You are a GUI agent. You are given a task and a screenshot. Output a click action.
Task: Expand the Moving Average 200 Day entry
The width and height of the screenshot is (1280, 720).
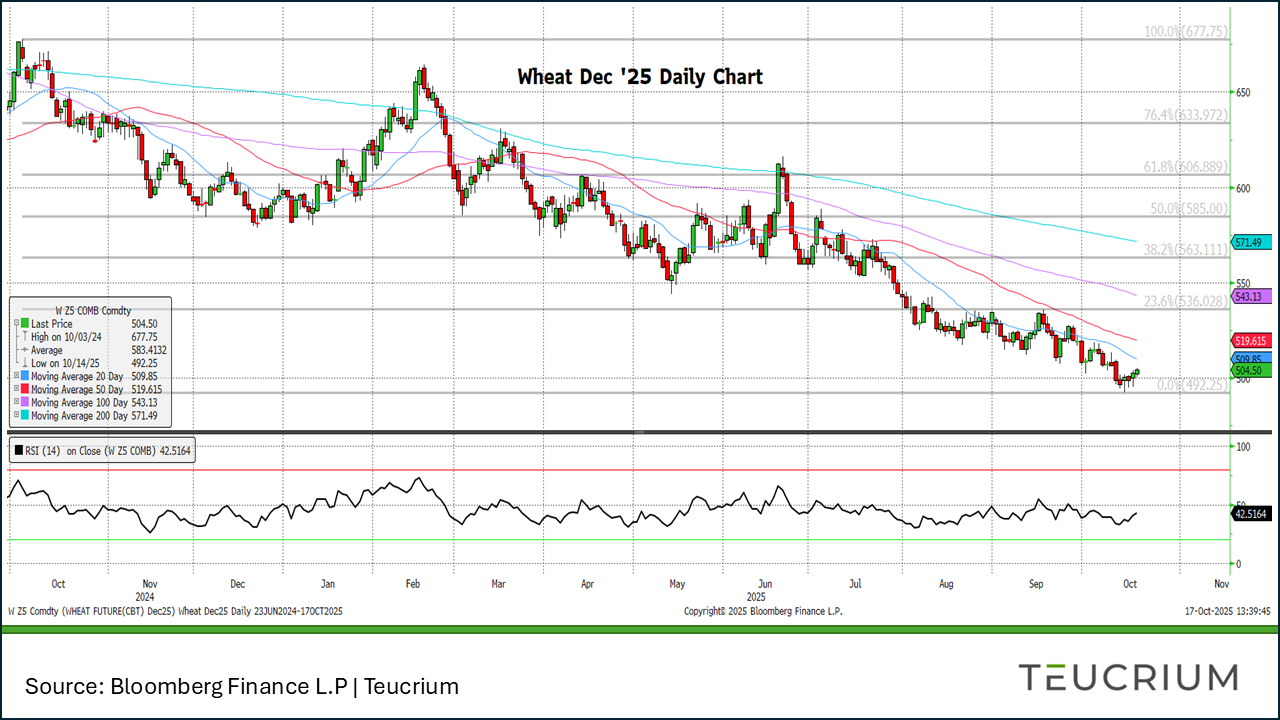point(16,415)
